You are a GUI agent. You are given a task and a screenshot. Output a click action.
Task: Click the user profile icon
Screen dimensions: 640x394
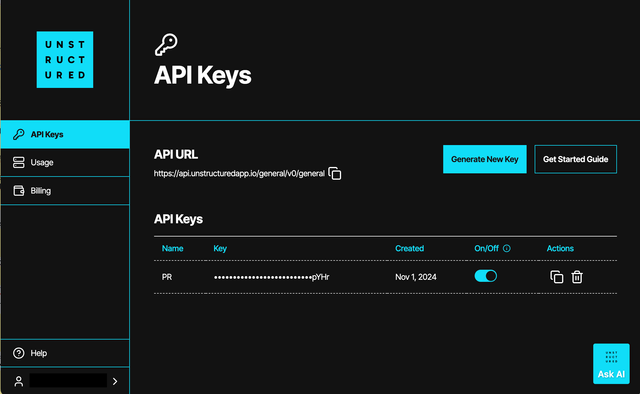[x=18, y=381]
